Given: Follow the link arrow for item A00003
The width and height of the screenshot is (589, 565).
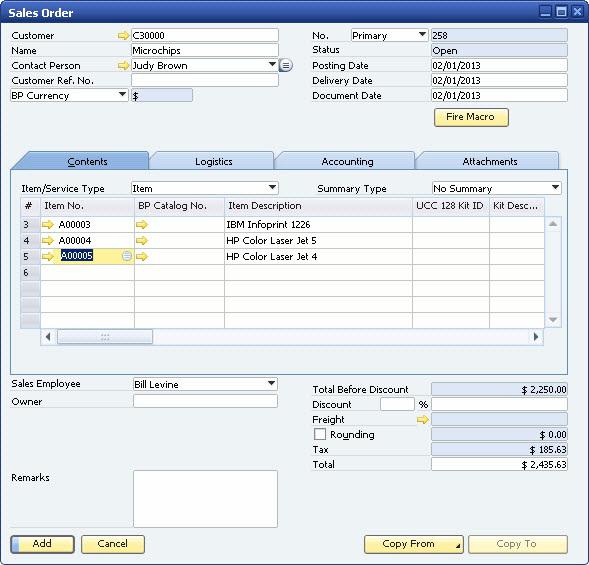Looking at the screenshot, I should tap(48, 225).
